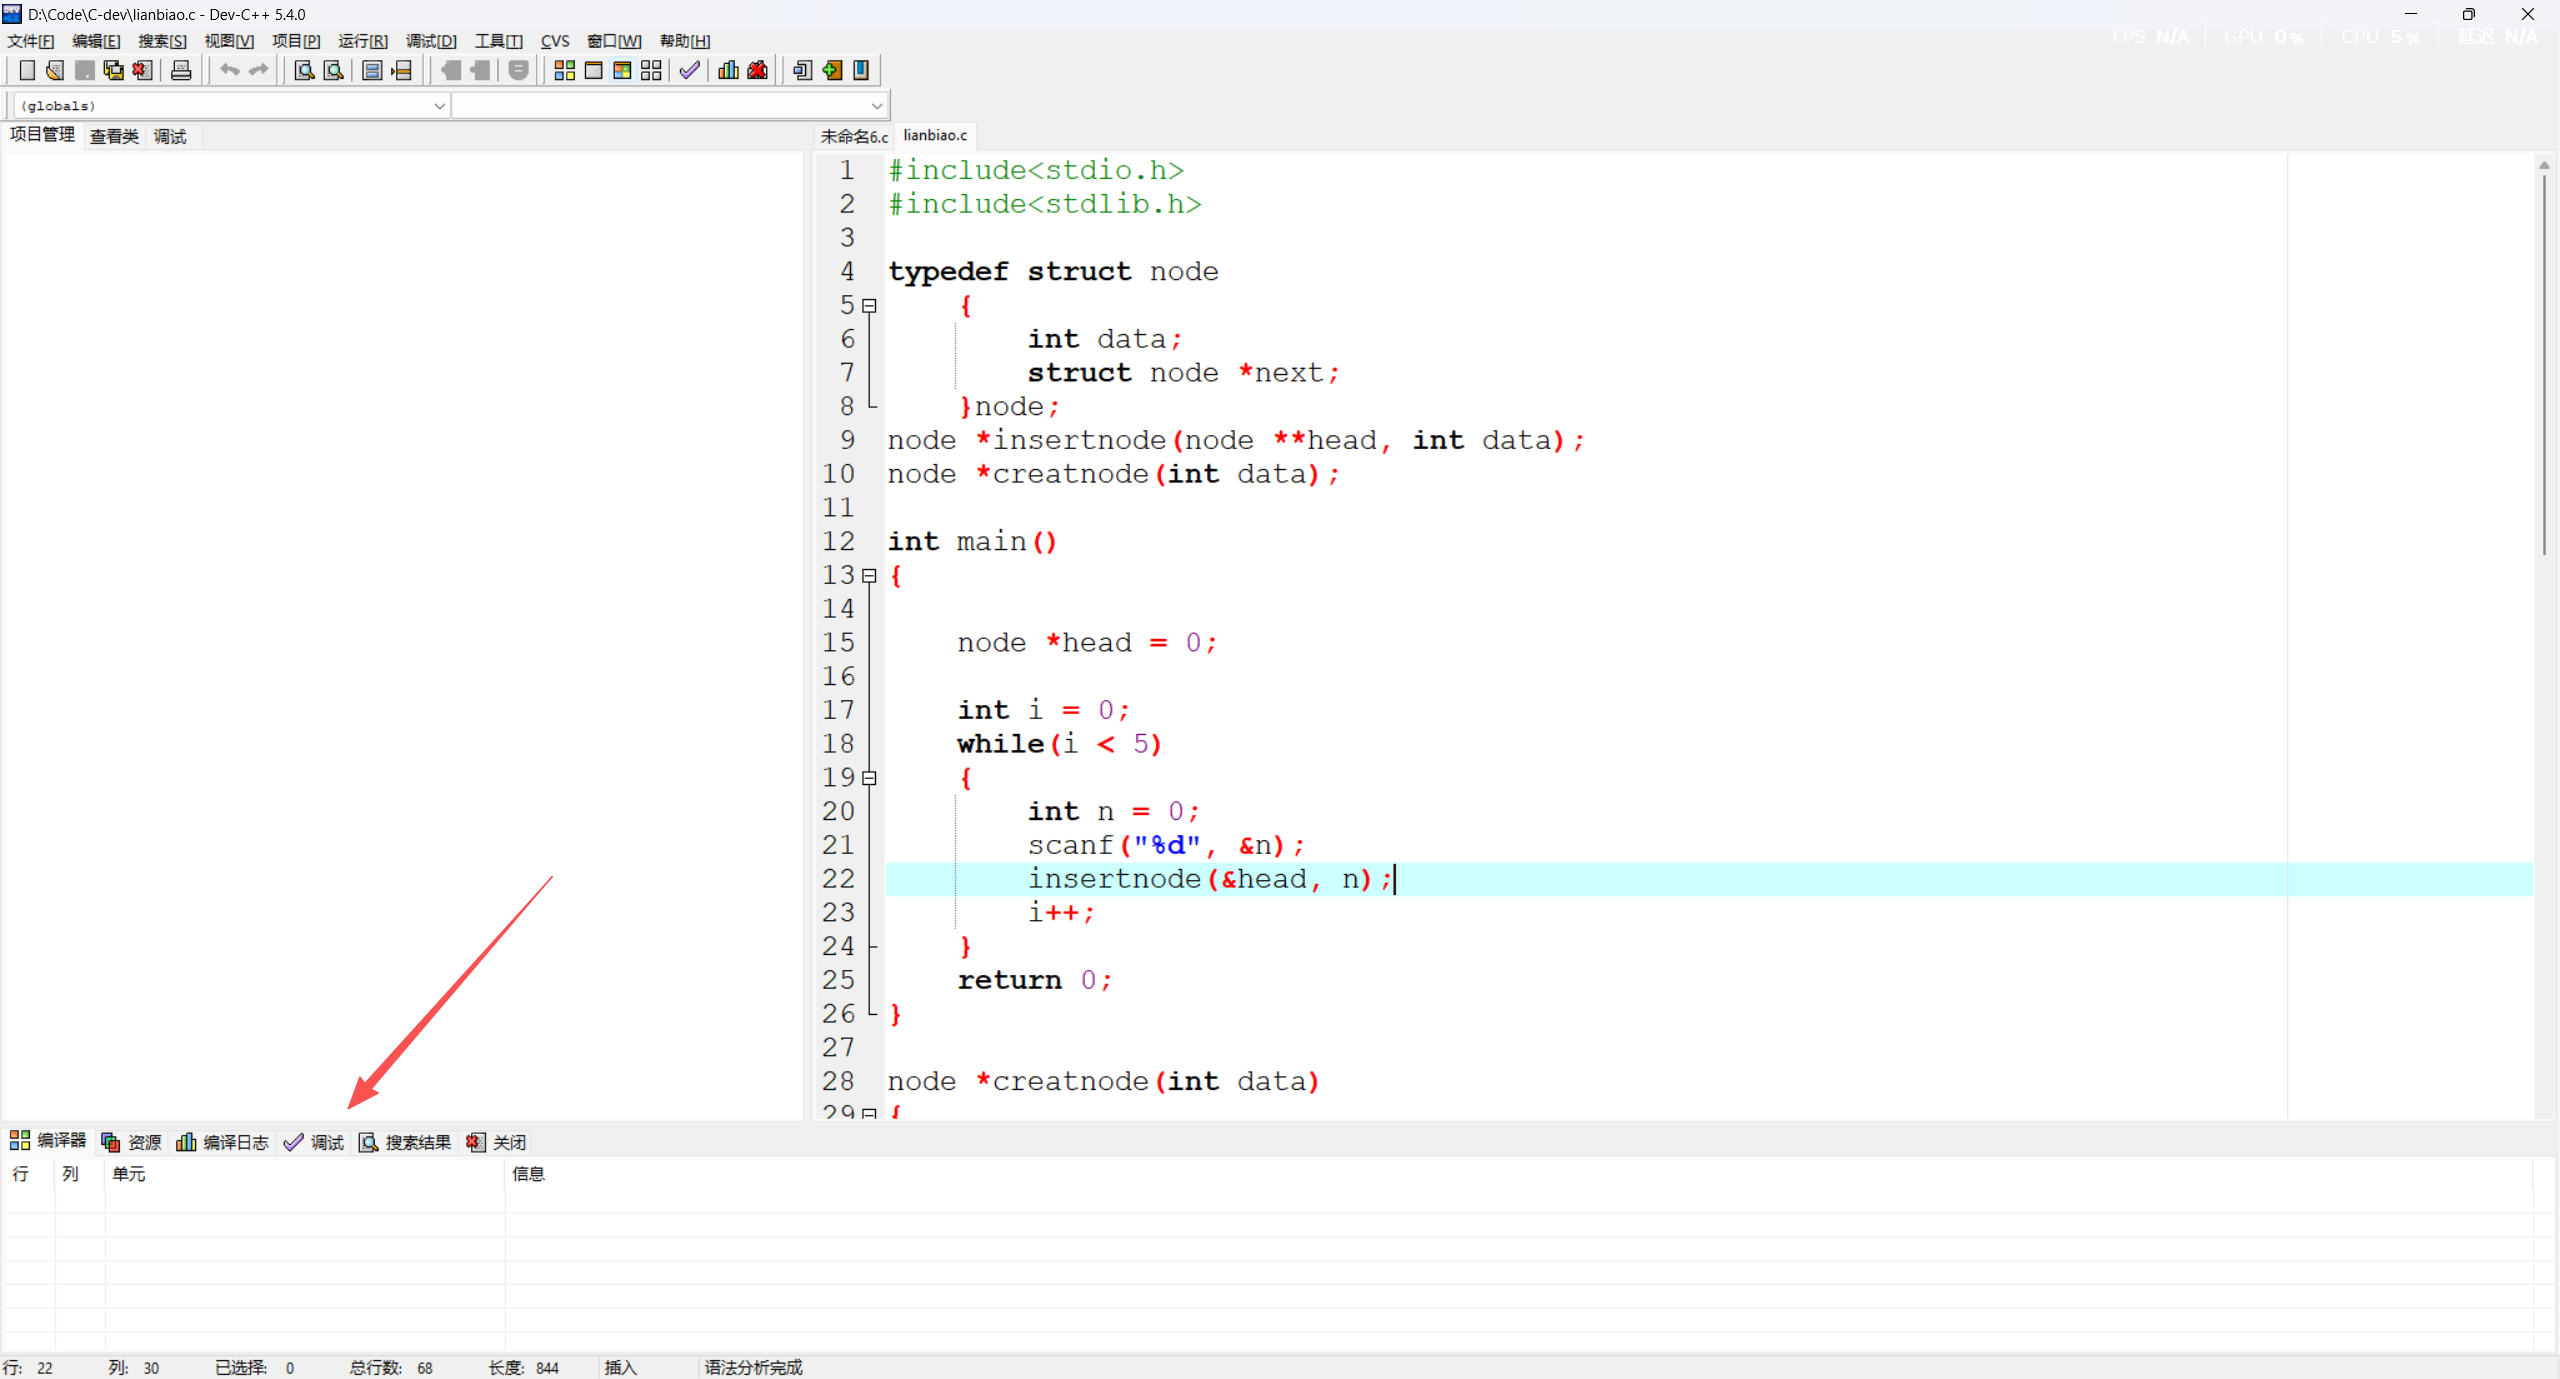
Task: Collapse the while loop fold at line 19
Action: 869,778
